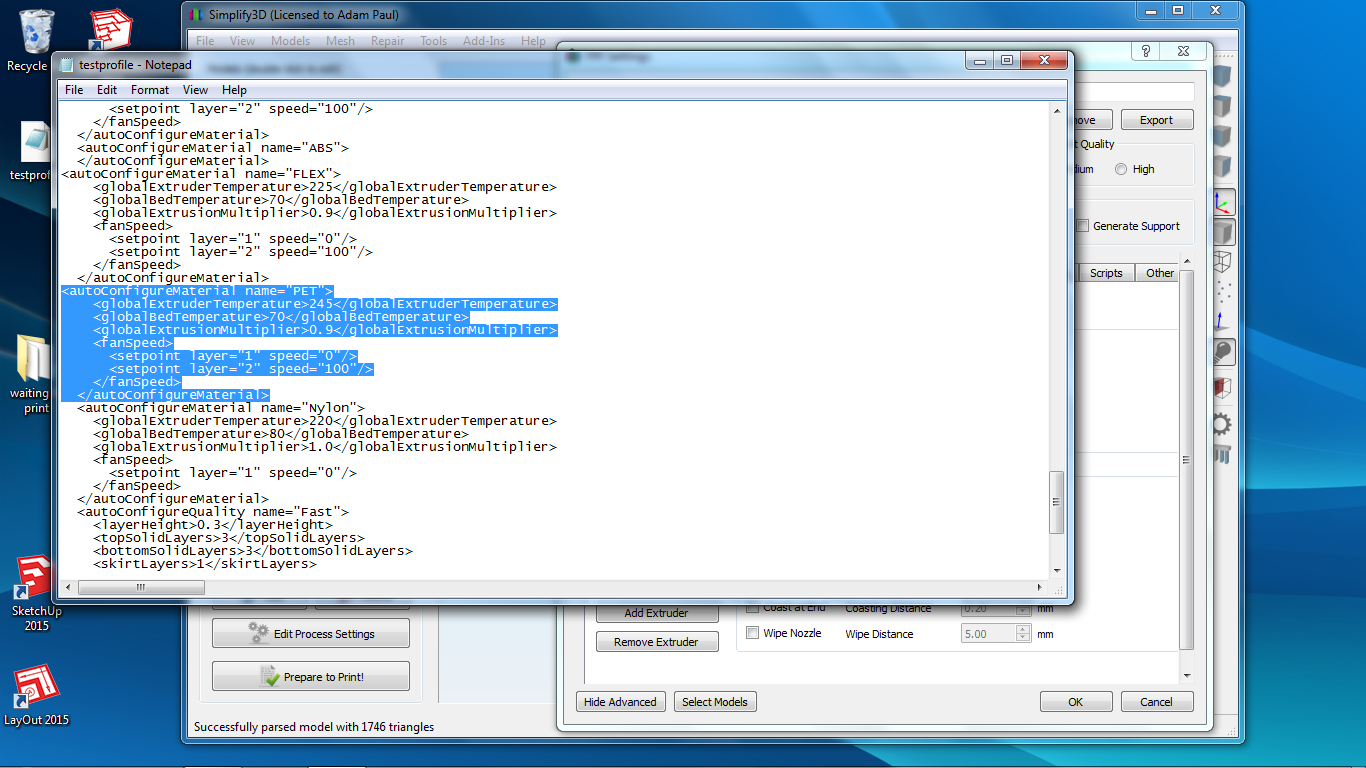Click the Prepare to Print! button
This screenshot has height=768, width=1366.
[x=311, y=677]
